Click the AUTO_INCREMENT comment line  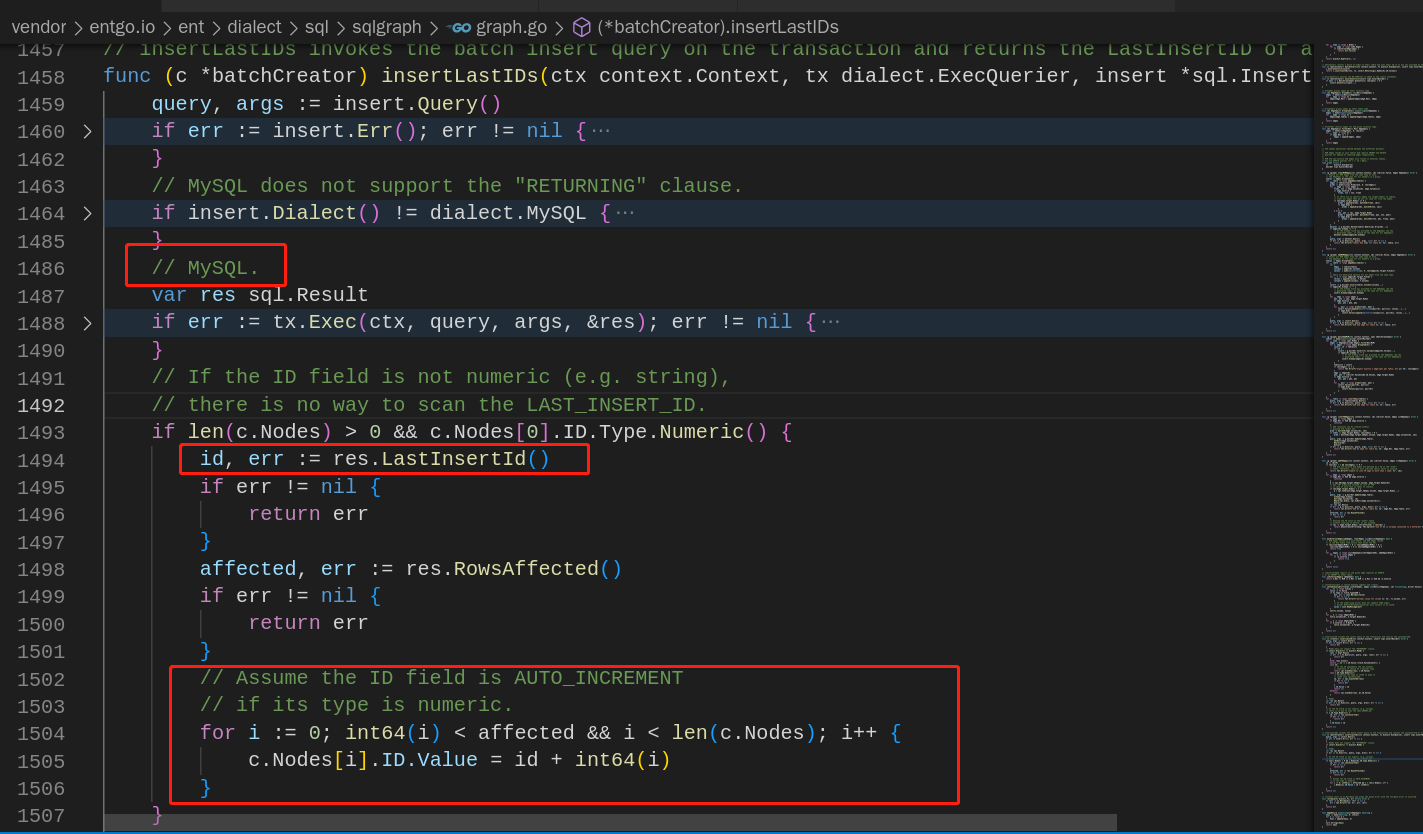441,678
